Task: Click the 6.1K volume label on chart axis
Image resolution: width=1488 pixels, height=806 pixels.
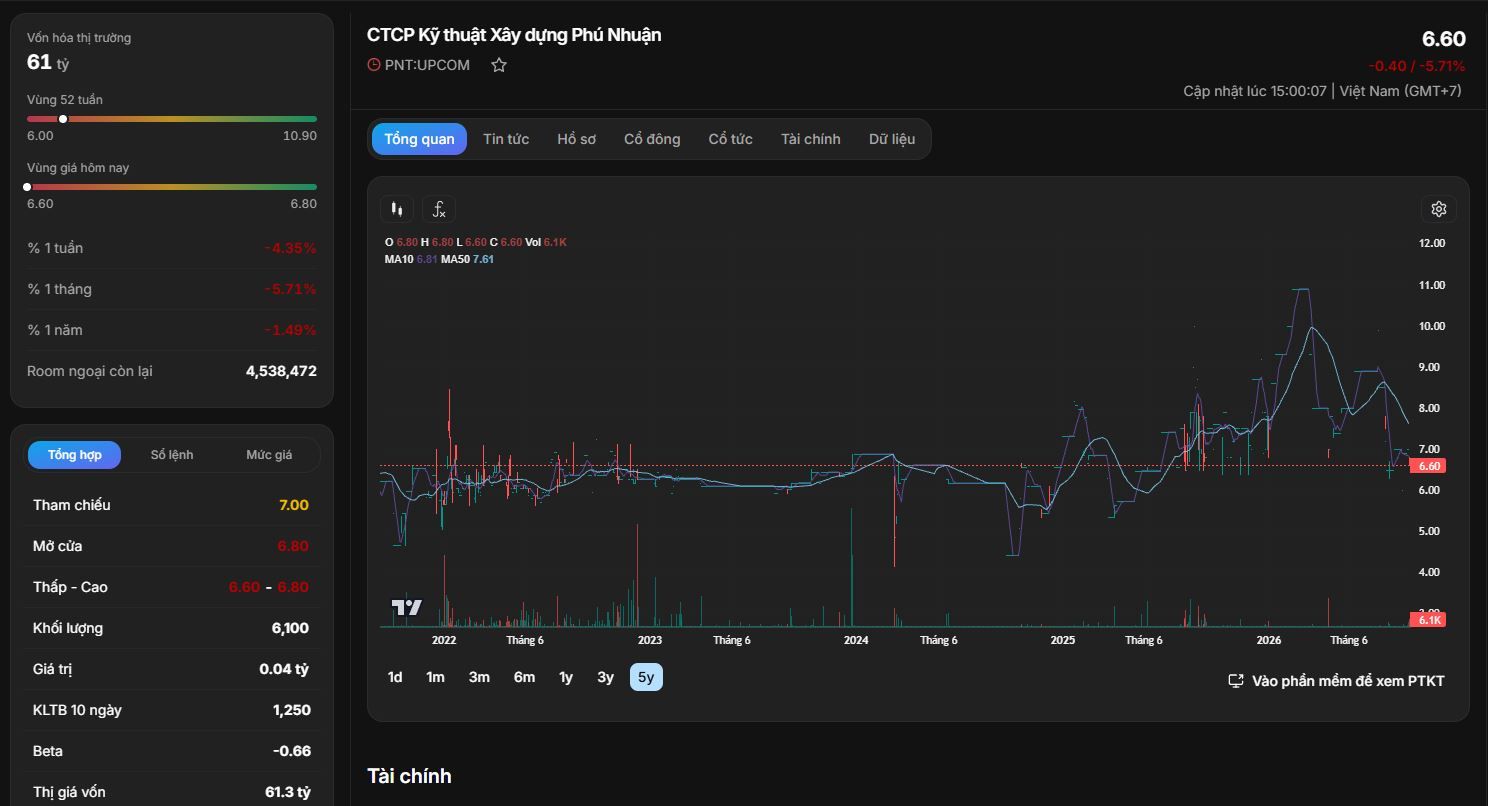Action: 1429,620
